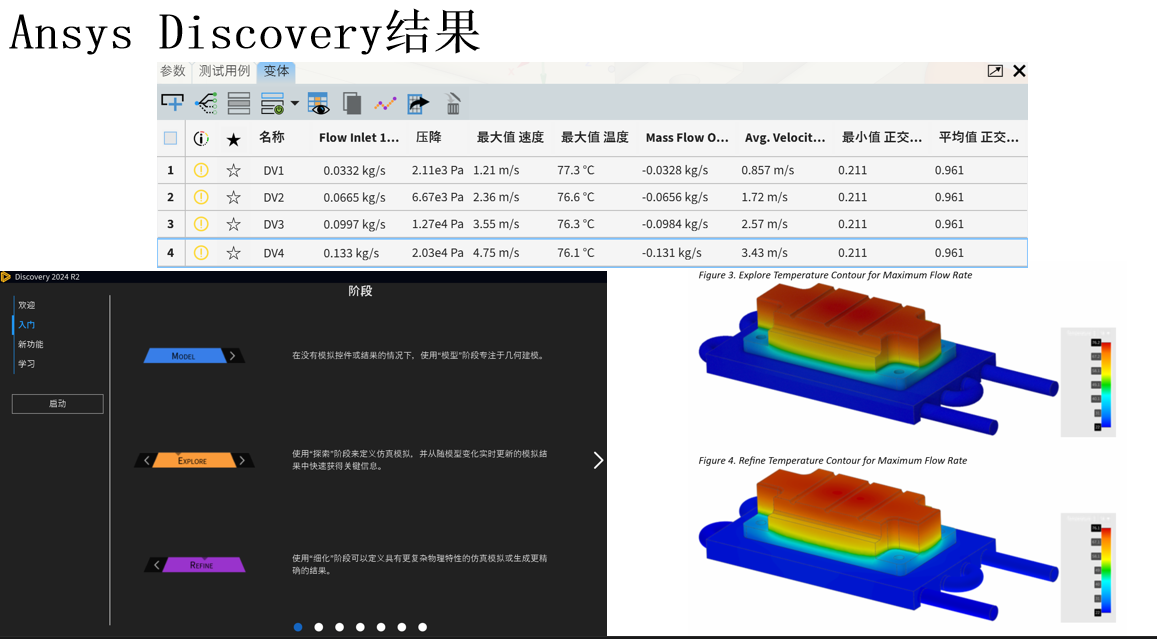
Task: Click the warning status icon for DV1
Action: tap(201, 170)
